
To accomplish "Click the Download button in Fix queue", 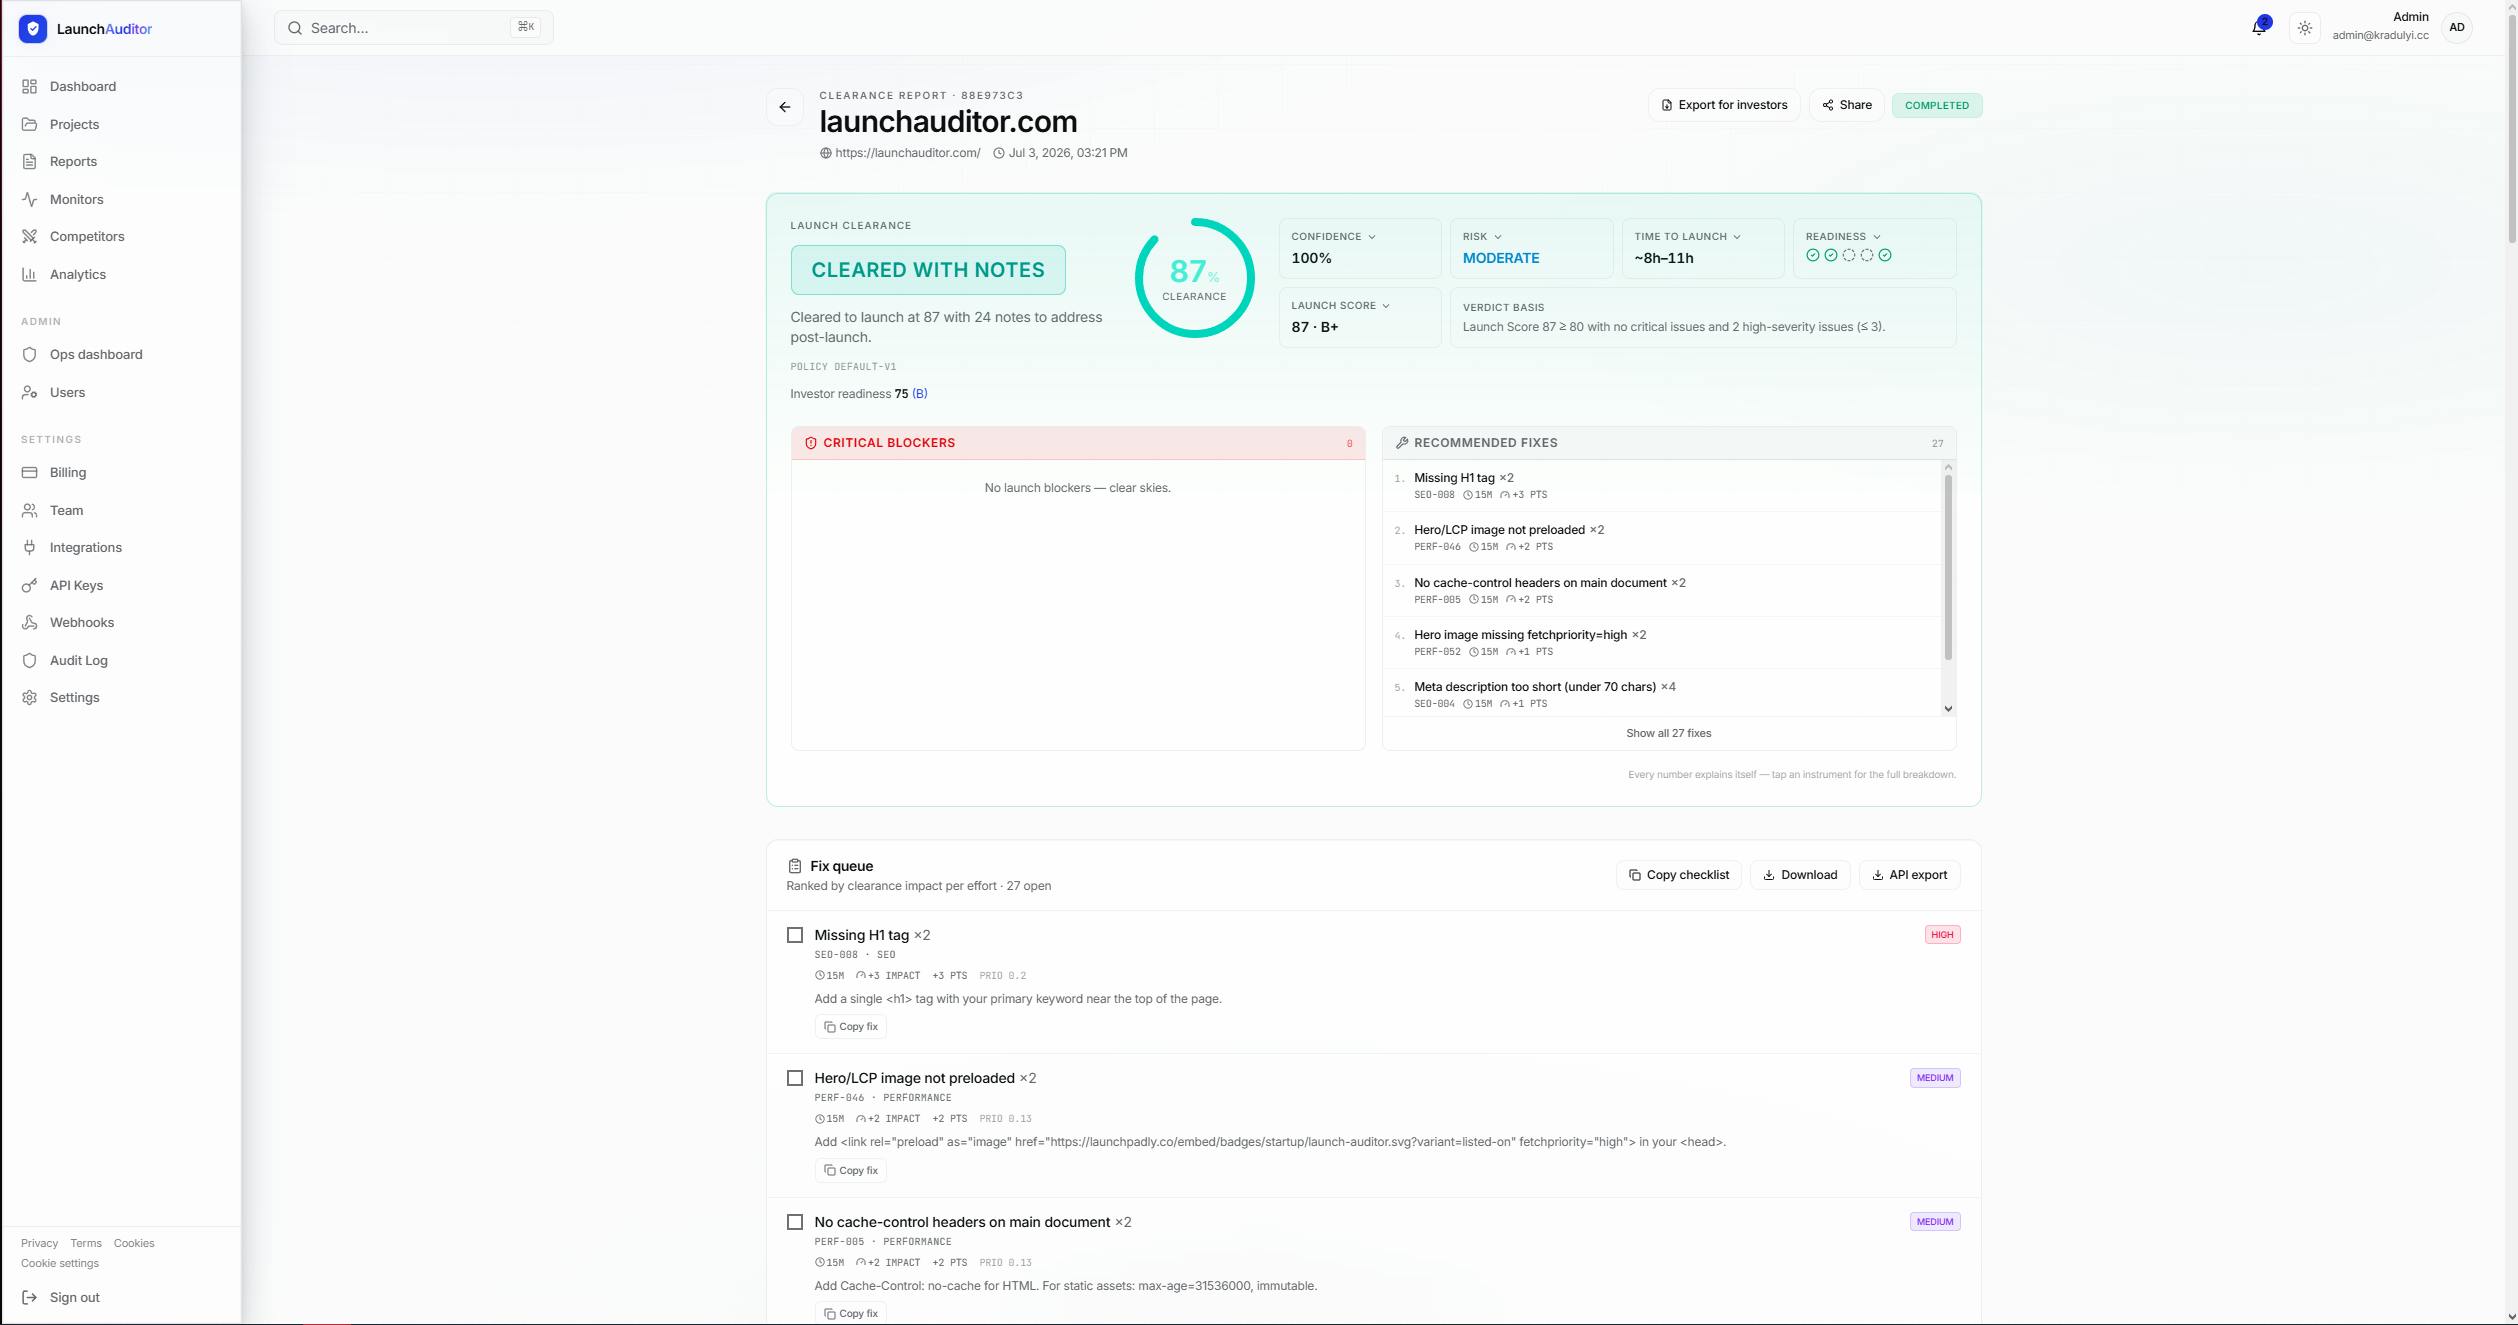I will point(1800,875).
